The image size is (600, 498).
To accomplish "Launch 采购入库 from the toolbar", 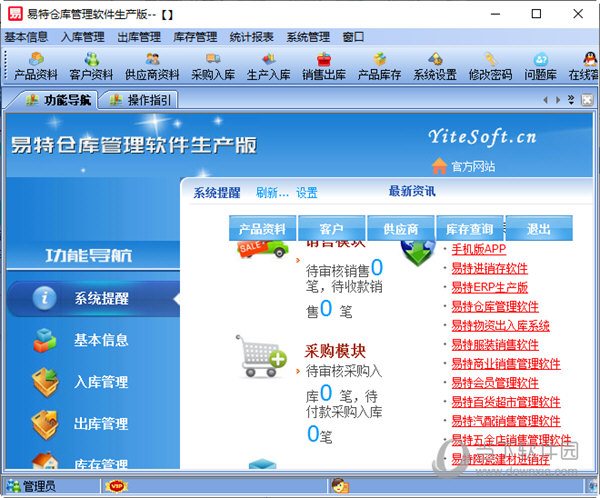I will [213, 66].
